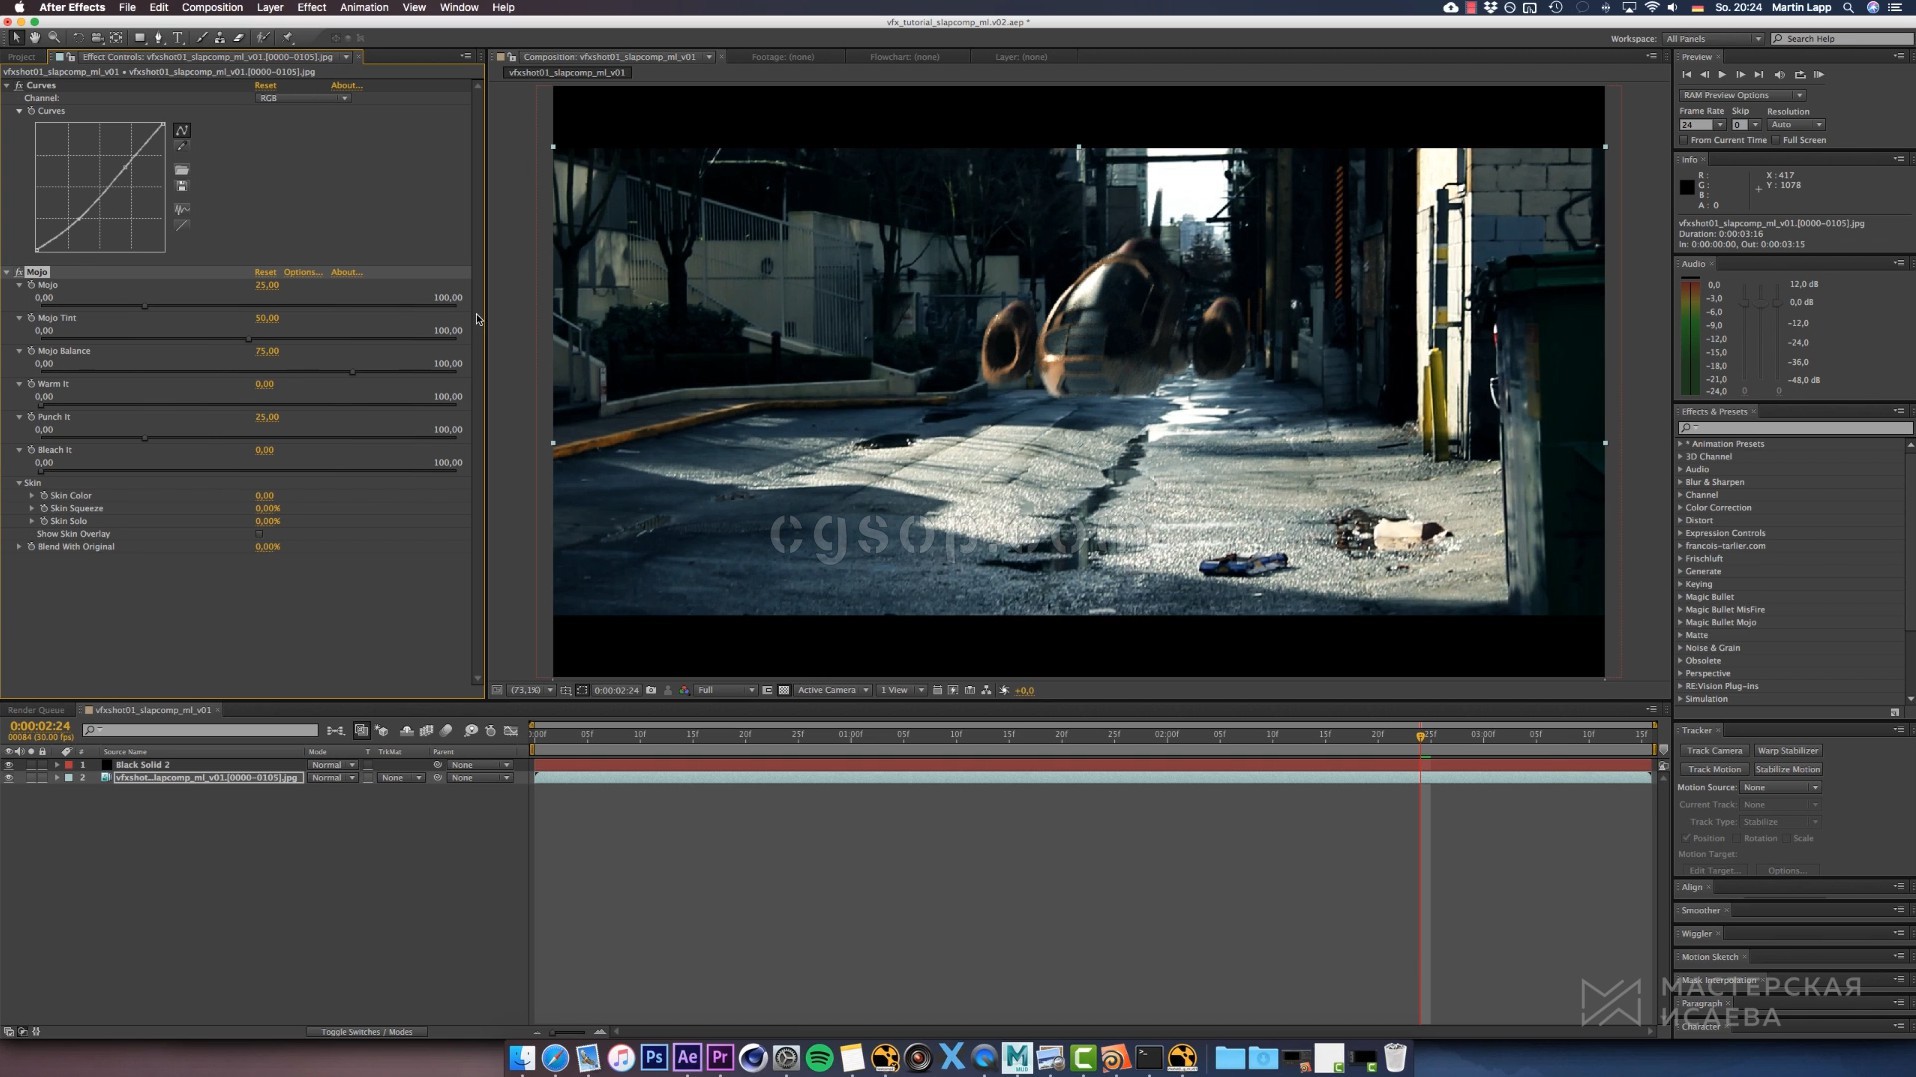Screen dimensions: 1916x1077
Task: Collapse the Skin property group
Action: coord(19,483)
